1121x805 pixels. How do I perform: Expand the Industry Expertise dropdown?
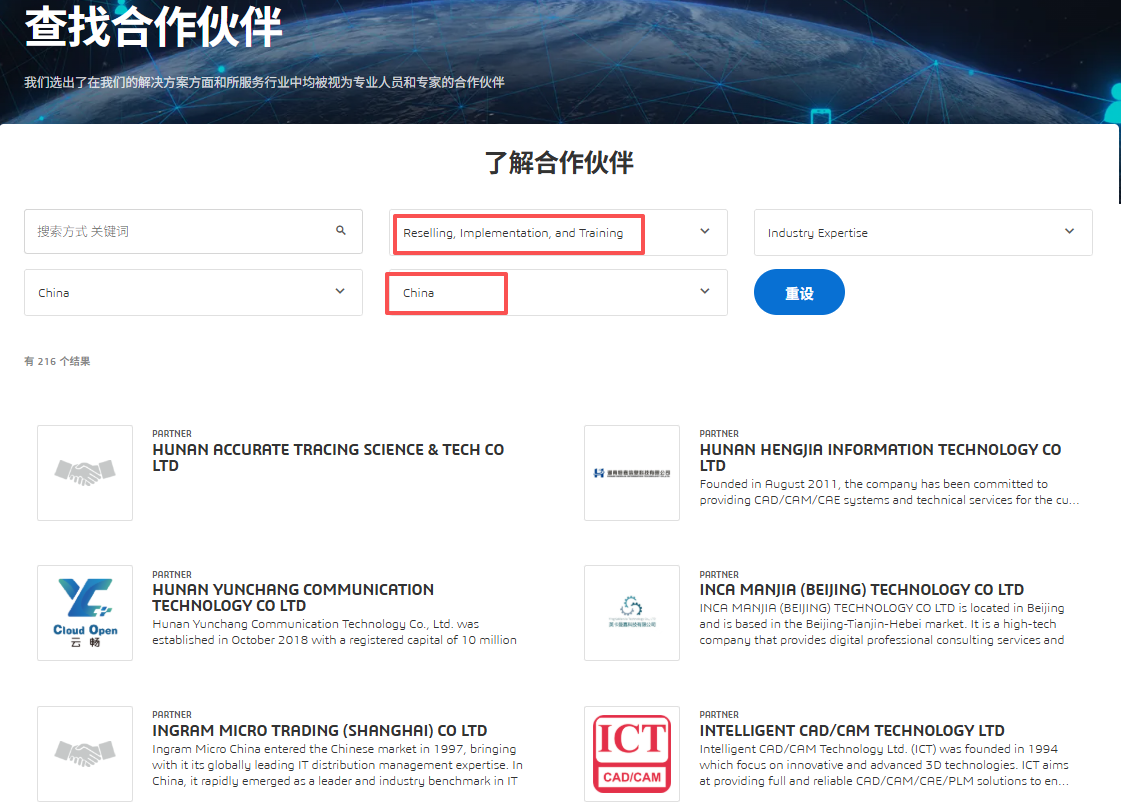(923, 232)
